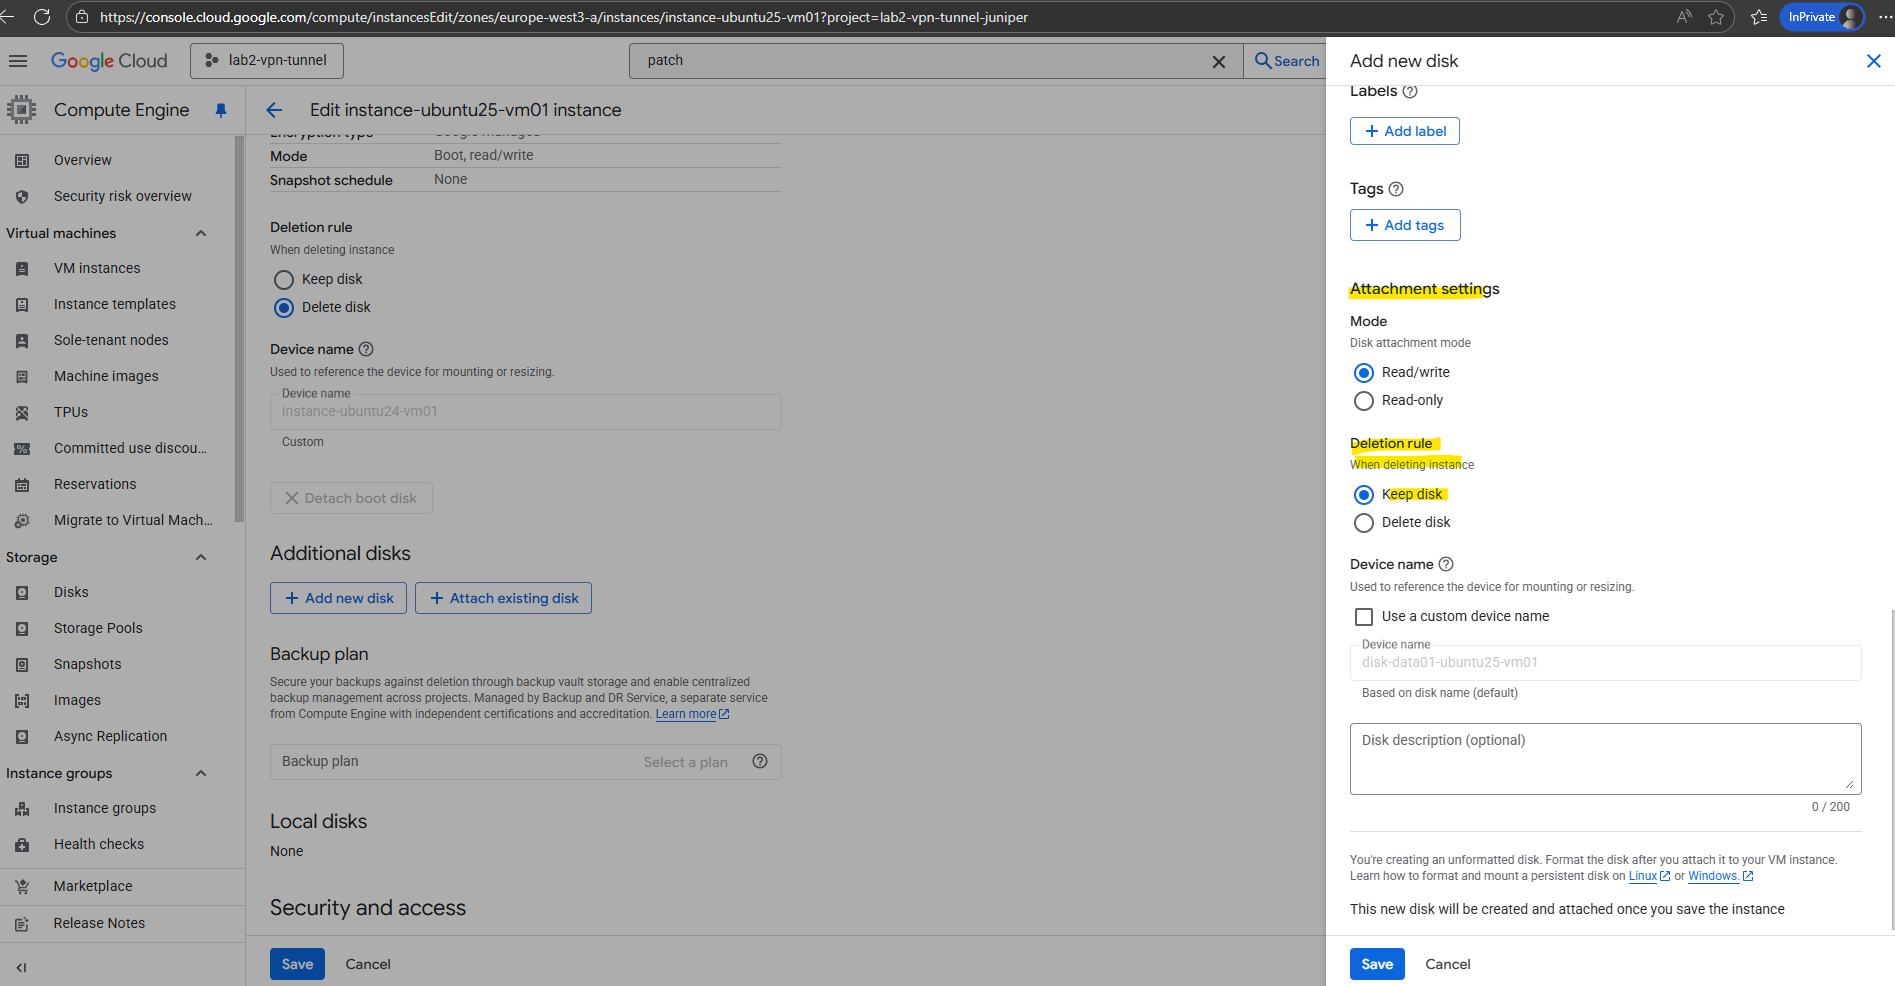The image size is (1895, 986).
Task: Close the Add new disk panel
Action: tap(1874, 61)
